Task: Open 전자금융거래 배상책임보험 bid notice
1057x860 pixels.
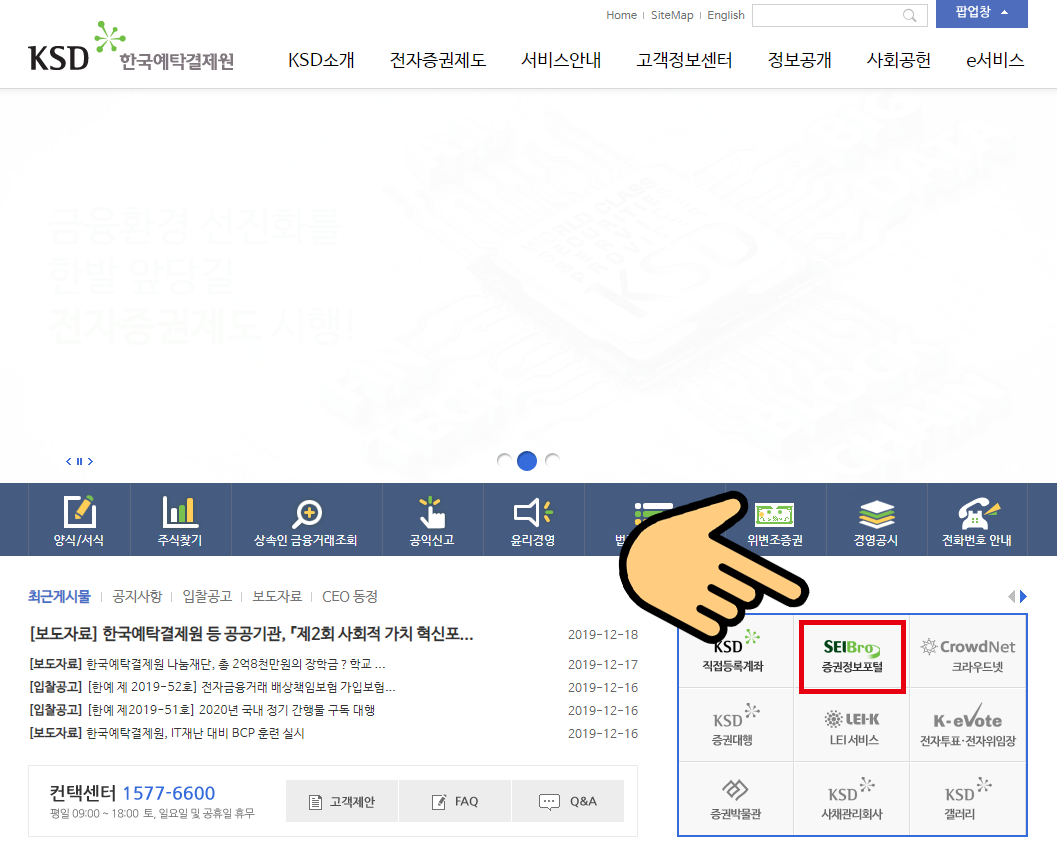Action: [x=212, y=687]
